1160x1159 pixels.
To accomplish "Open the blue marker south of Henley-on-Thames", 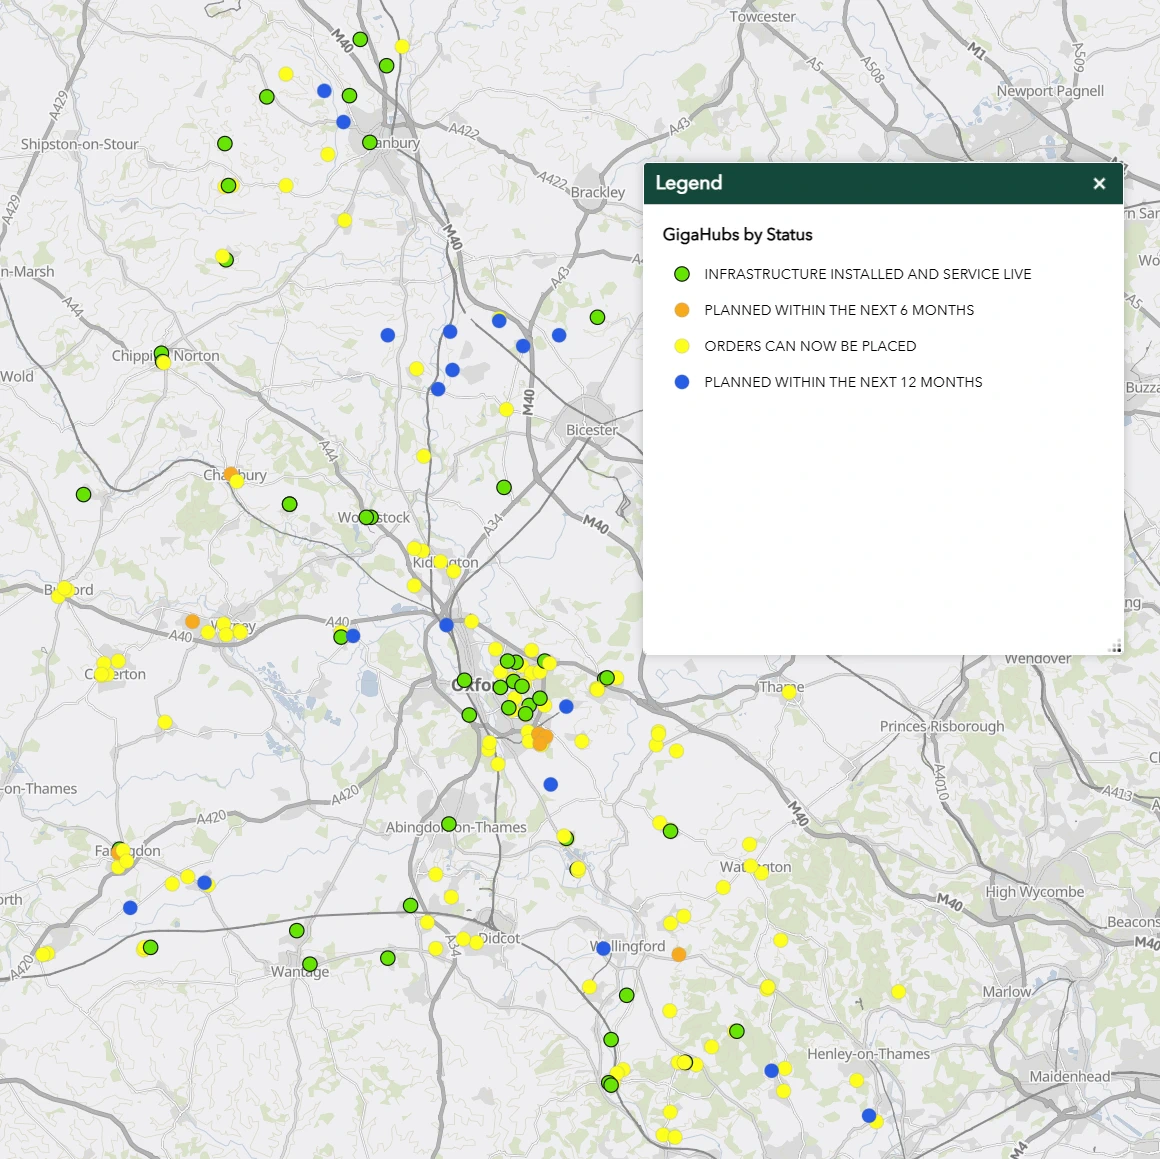I will 869,1115.
